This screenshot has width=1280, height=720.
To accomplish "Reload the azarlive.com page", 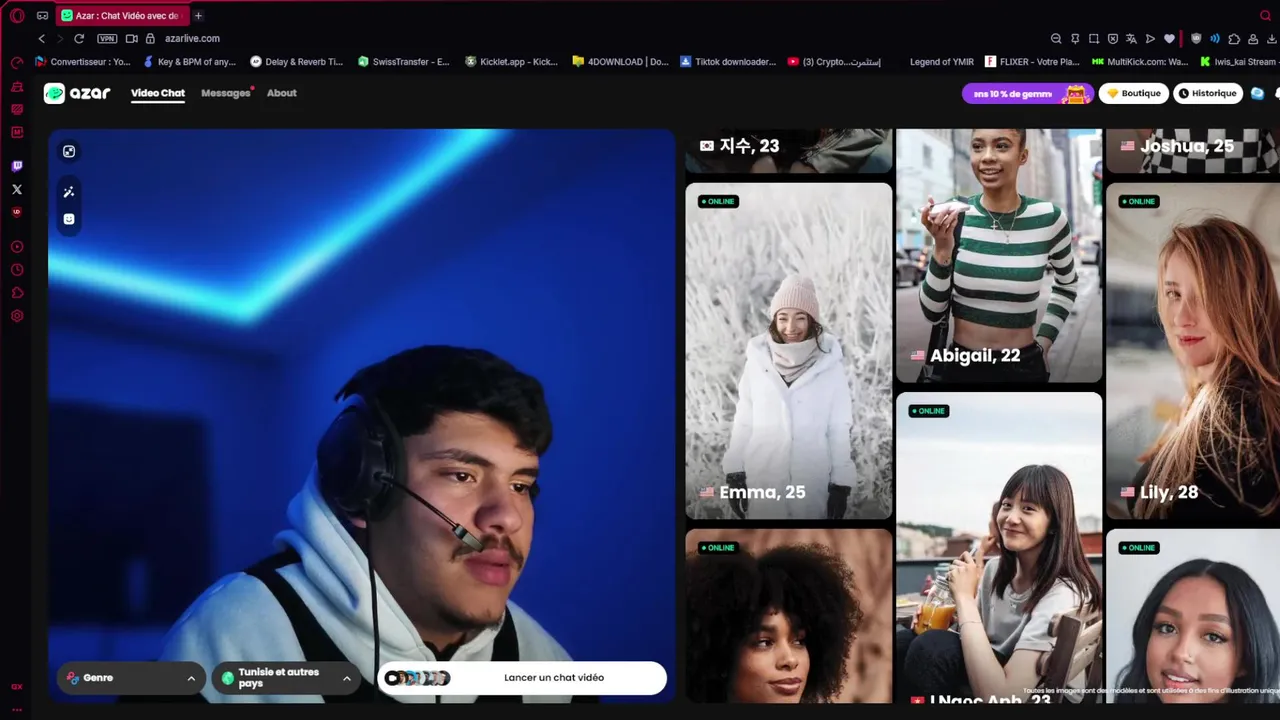I will 79,38.
